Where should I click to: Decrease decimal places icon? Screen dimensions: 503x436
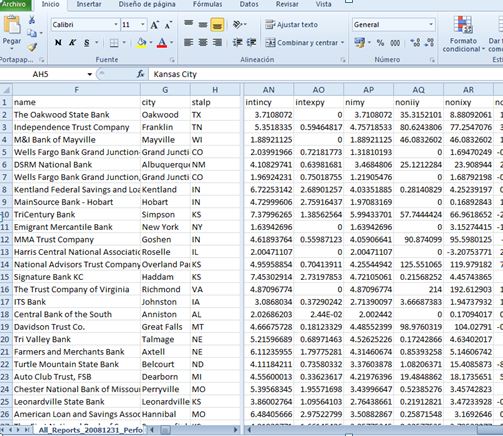pos(430,43)
